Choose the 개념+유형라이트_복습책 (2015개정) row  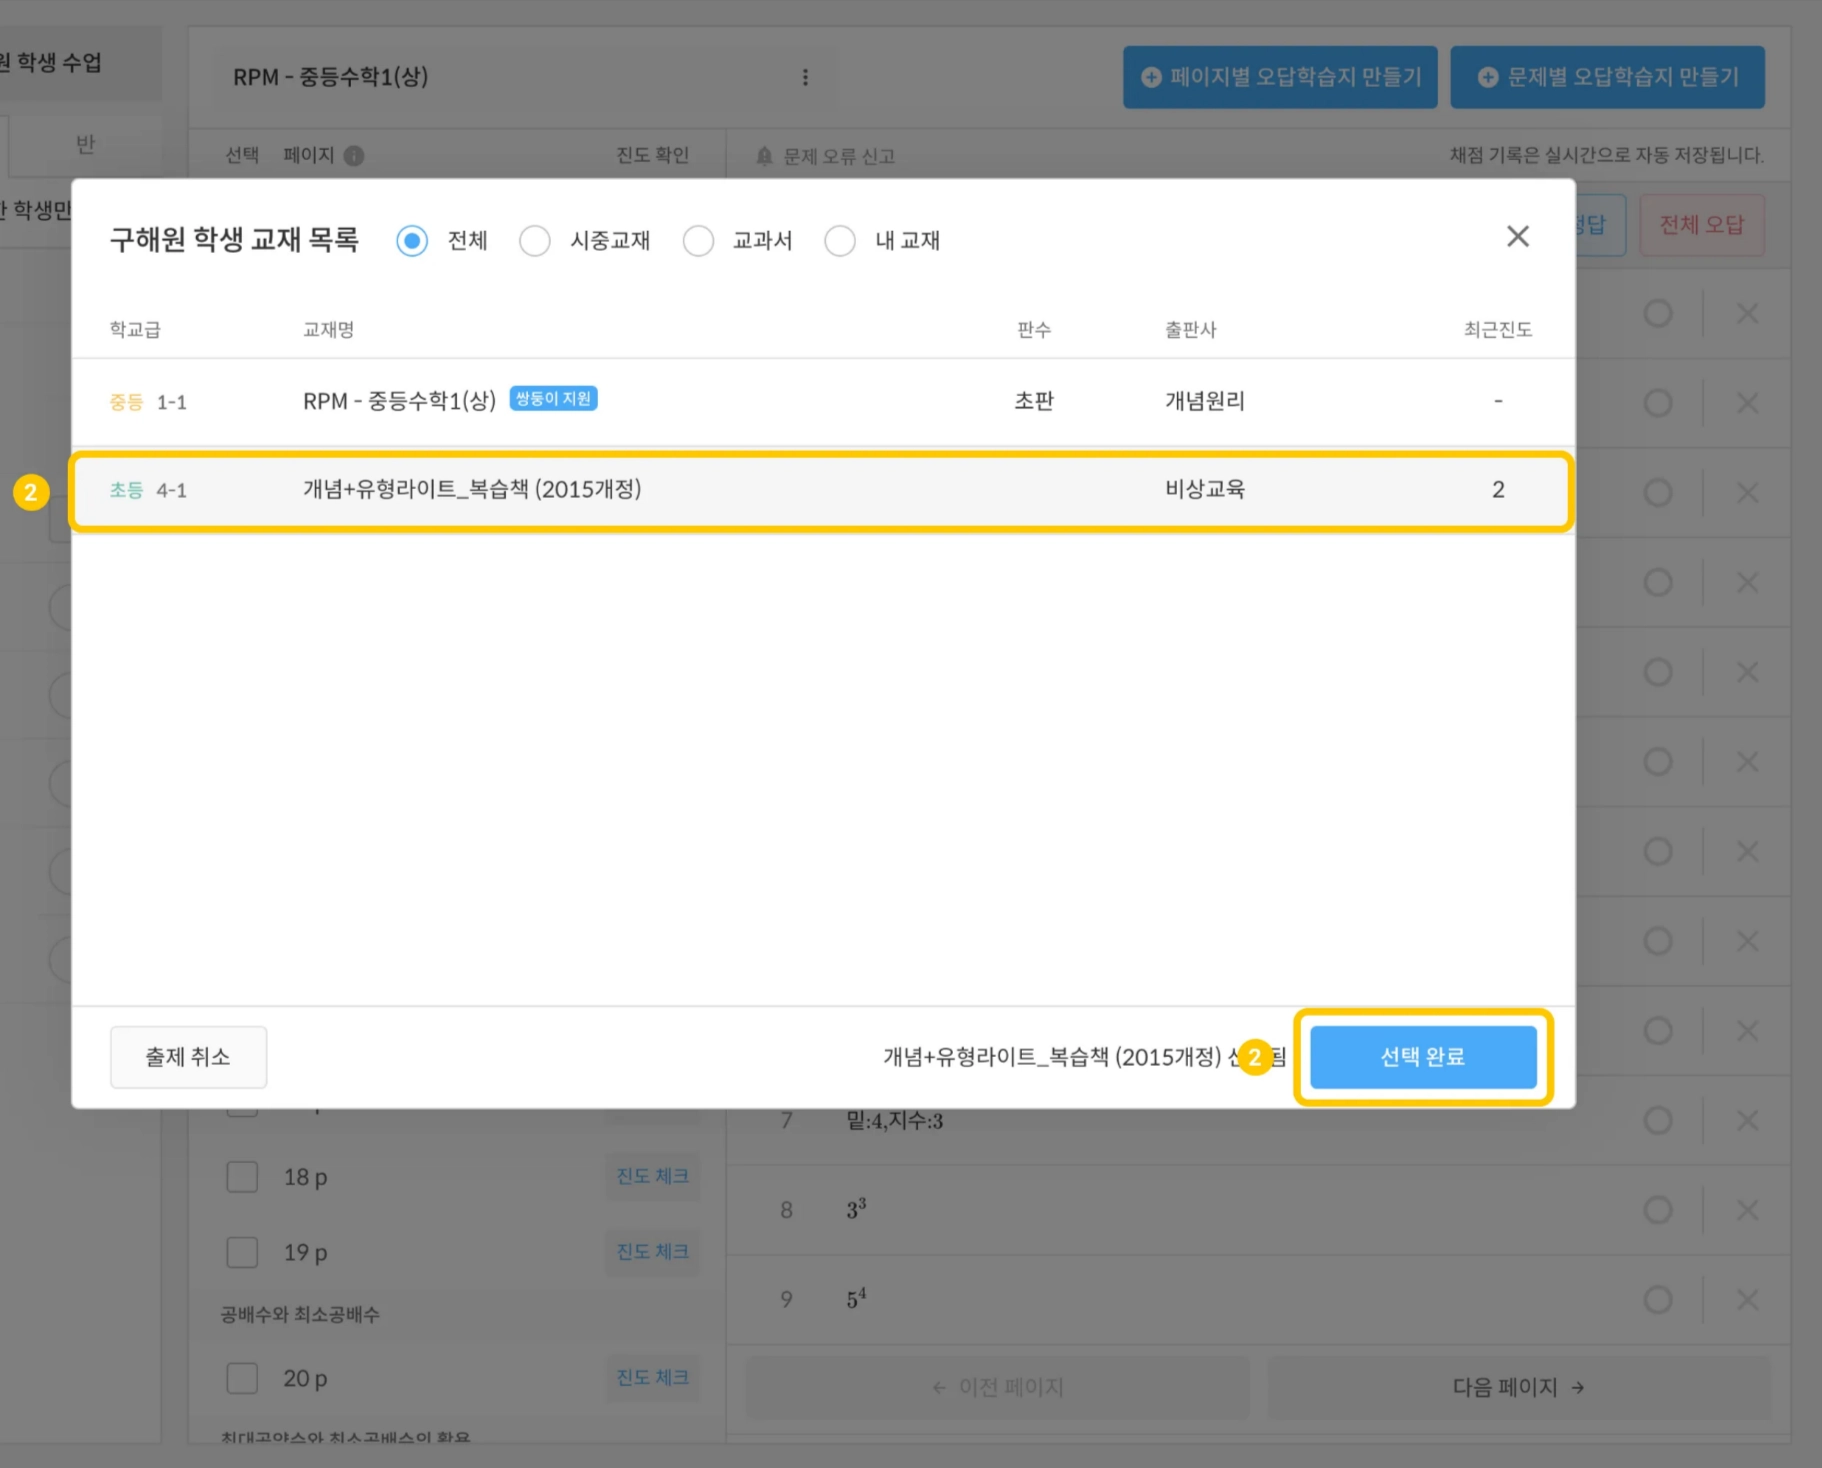pyautogui.click(x=823, y=490)
